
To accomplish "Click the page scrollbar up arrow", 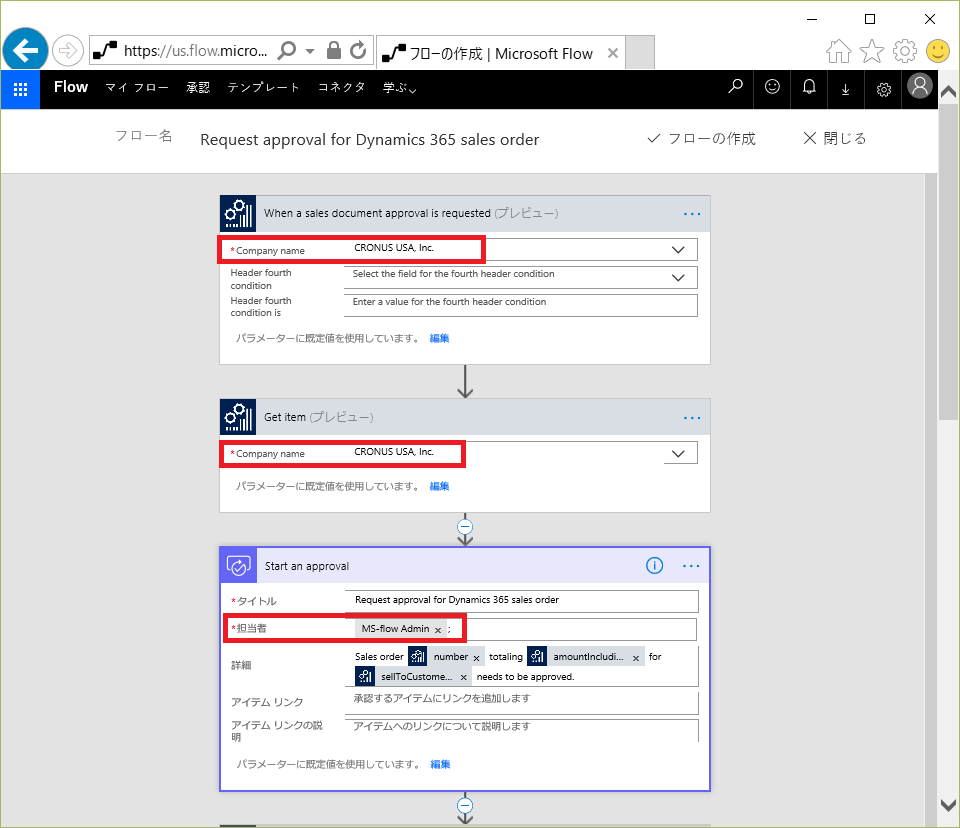I will pyautogui.click(x=948, y=92).
